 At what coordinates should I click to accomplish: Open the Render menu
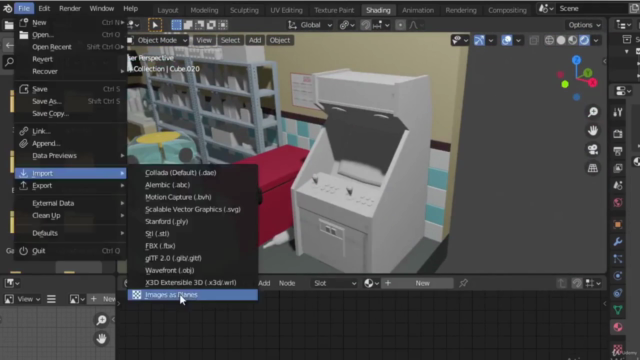point(70,9)
